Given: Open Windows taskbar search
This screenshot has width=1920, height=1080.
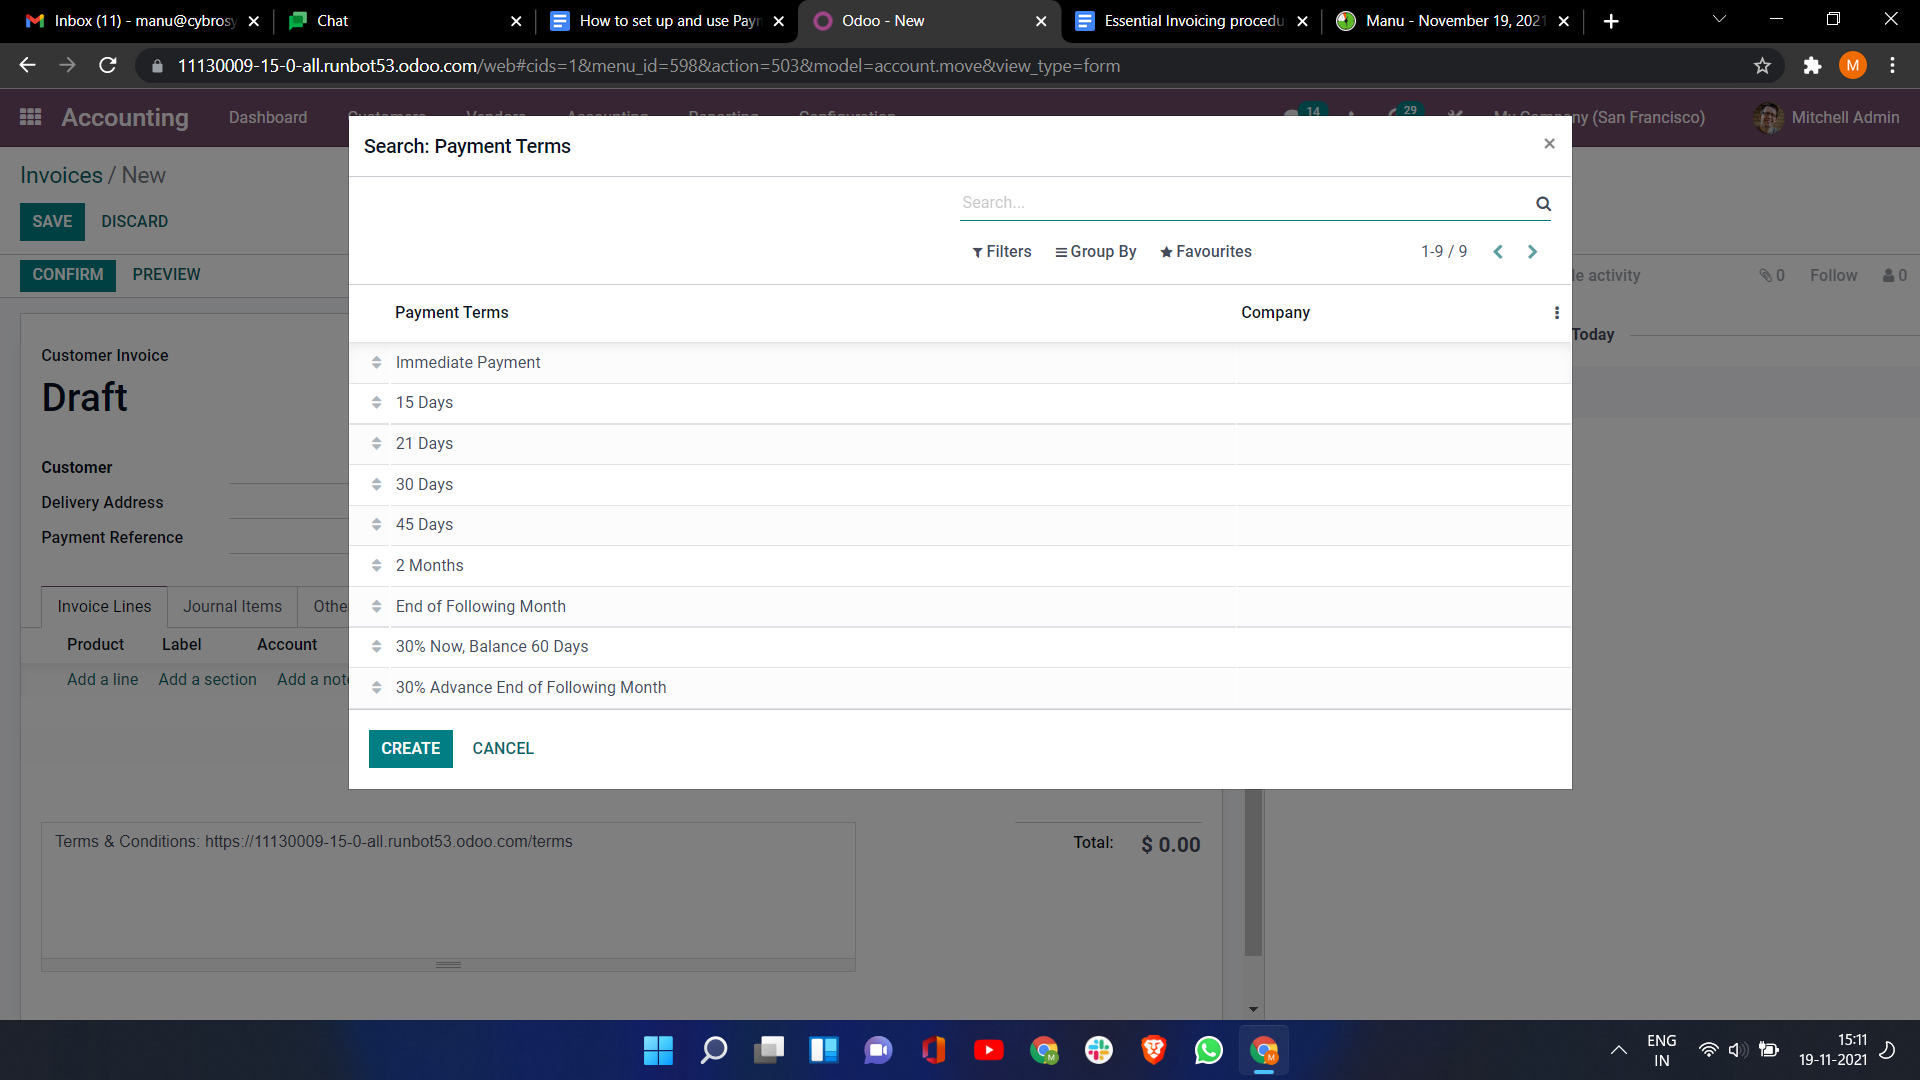Looking at the screenshot, I should (714, 1050).
